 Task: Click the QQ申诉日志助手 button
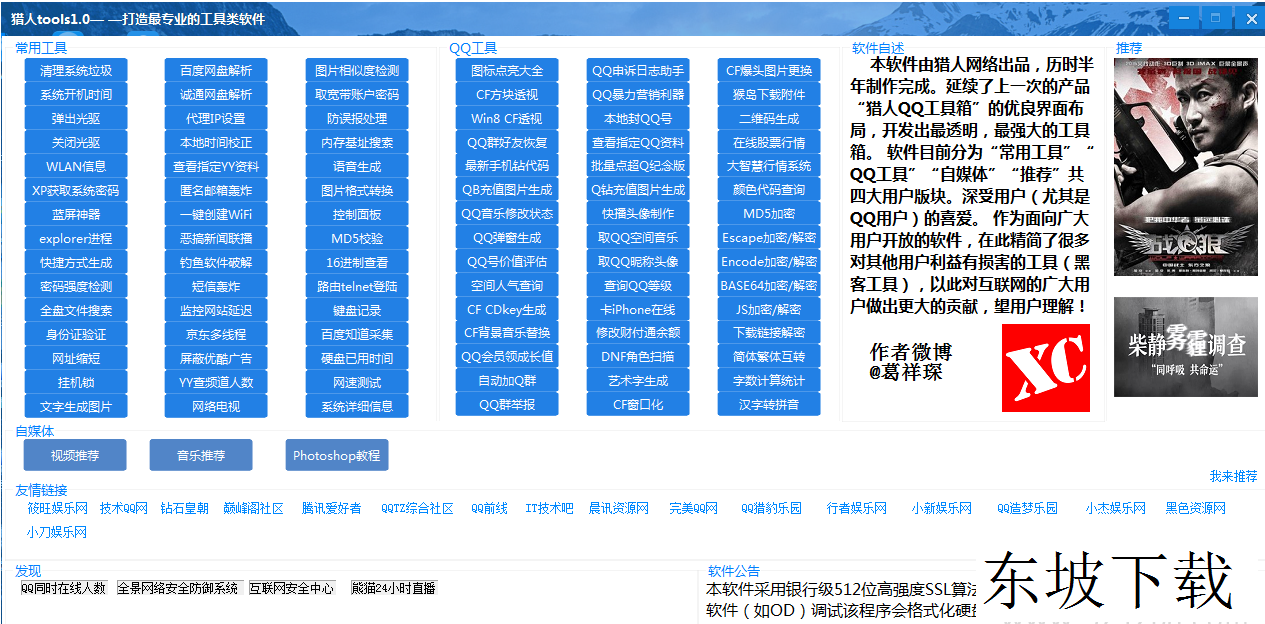coord(638,71)
